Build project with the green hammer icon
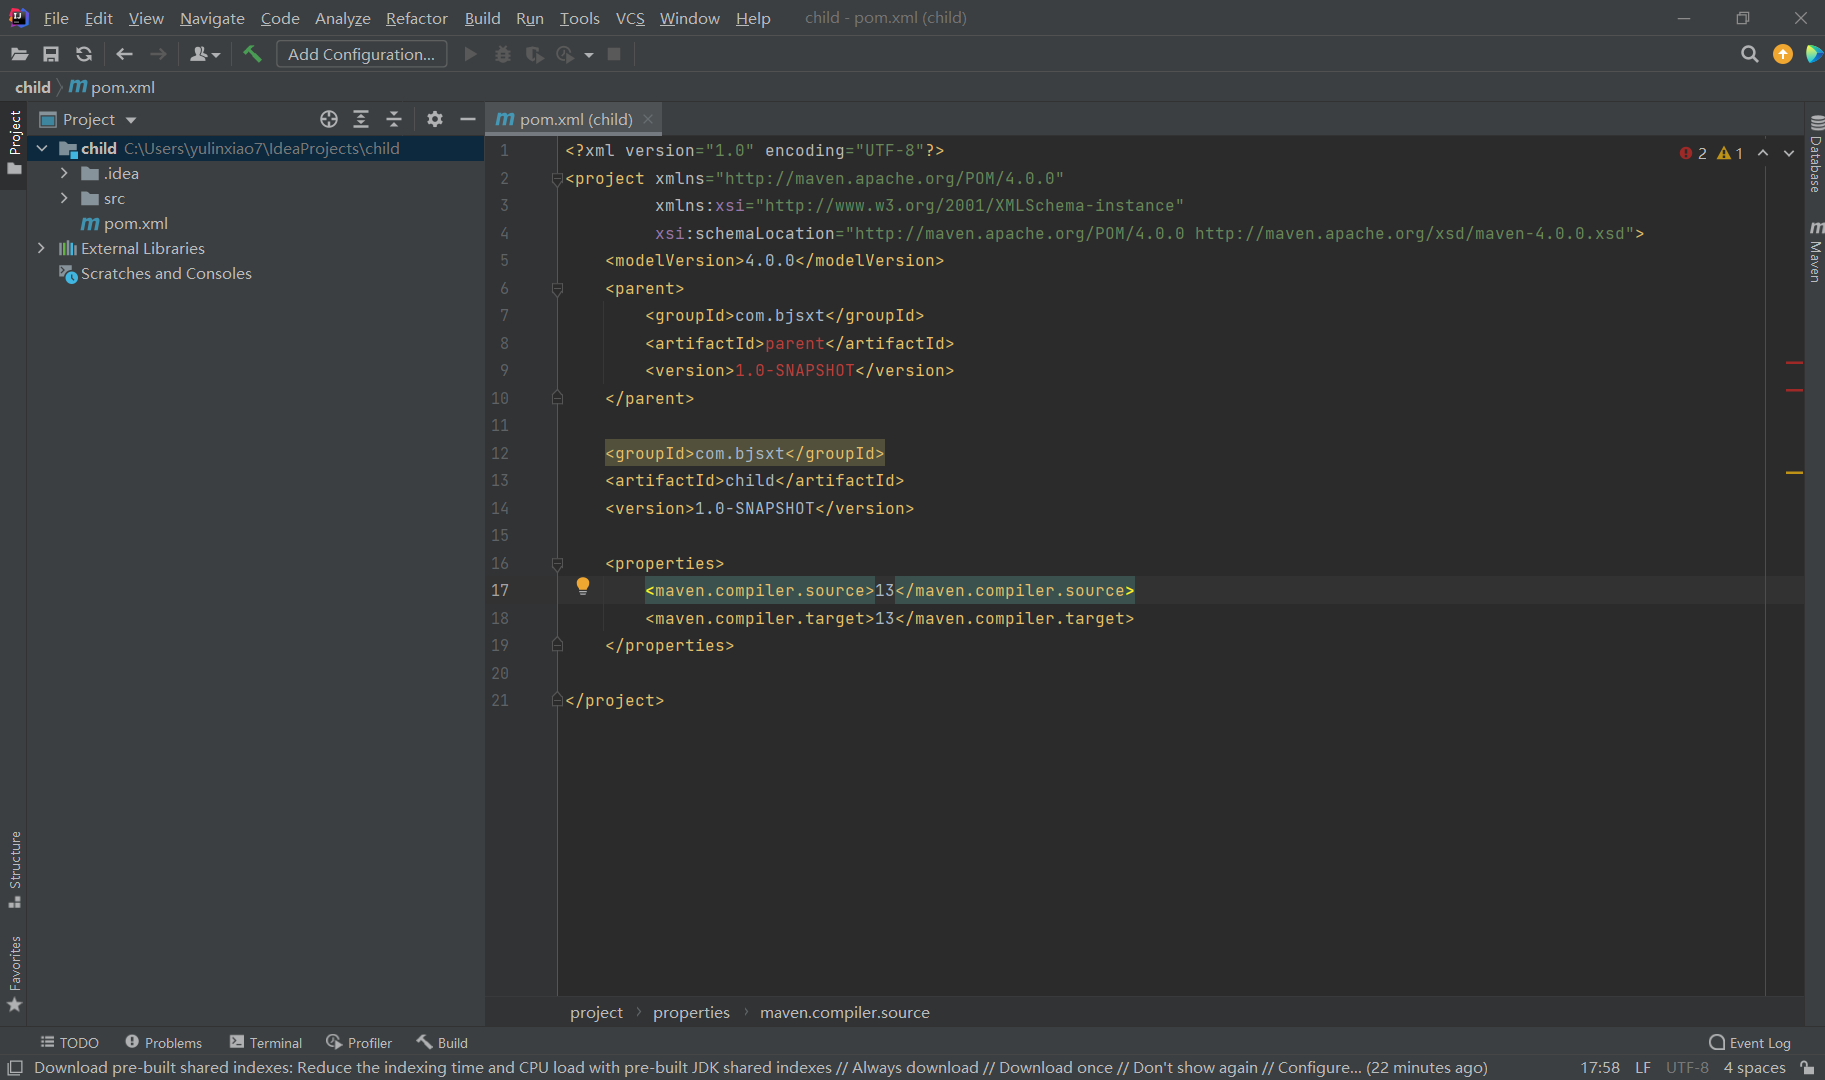The image size is (1825, 1080). [252, 54]
